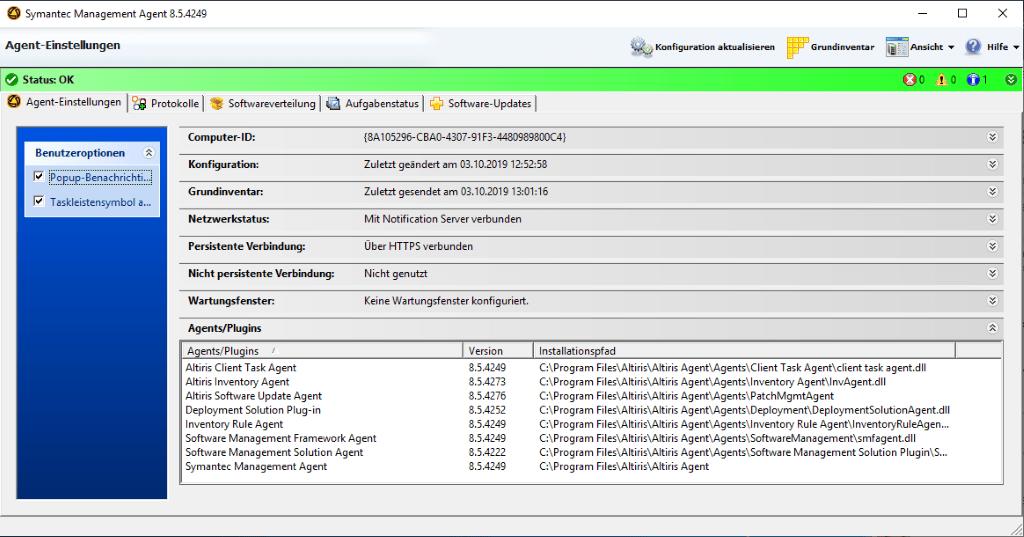Image resolution: width=1024 pixels, height=537 pixels.
Task: Collapse the Benutzeroptionen panel
Action: pyautogui.click(x=149, y=153)
